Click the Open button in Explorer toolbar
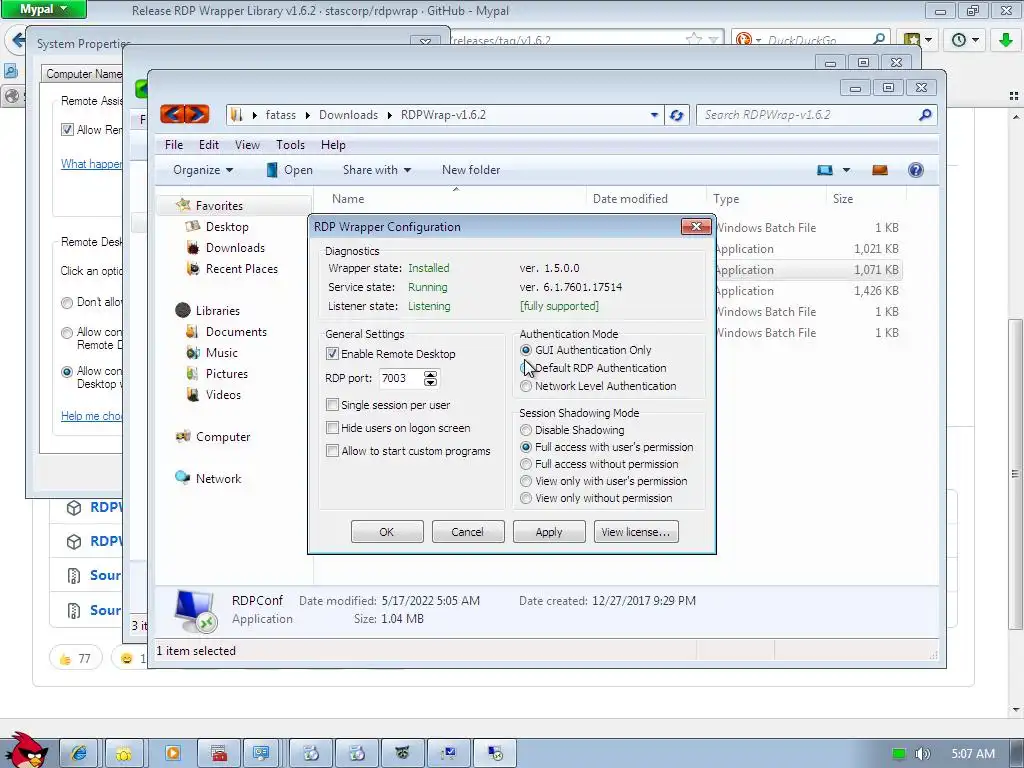The width and height of the screenshot is (1024, 768). pos(289,170)
